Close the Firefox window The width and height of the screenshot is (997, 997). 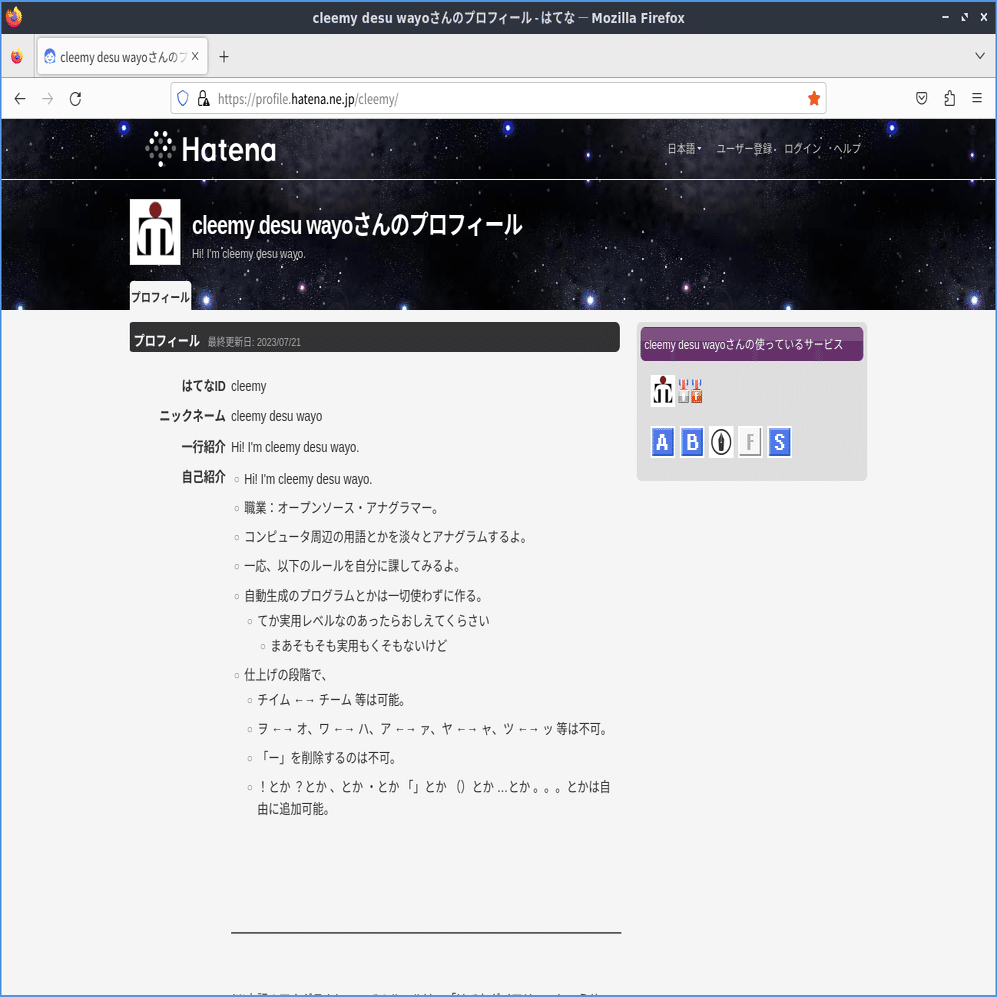coord(984,17)
